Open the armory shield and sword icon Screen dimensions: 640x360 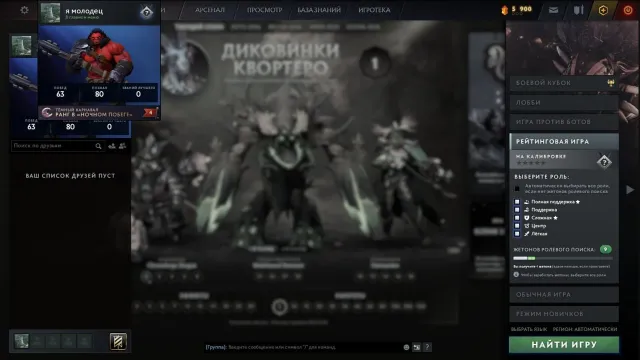click(578, 10)
